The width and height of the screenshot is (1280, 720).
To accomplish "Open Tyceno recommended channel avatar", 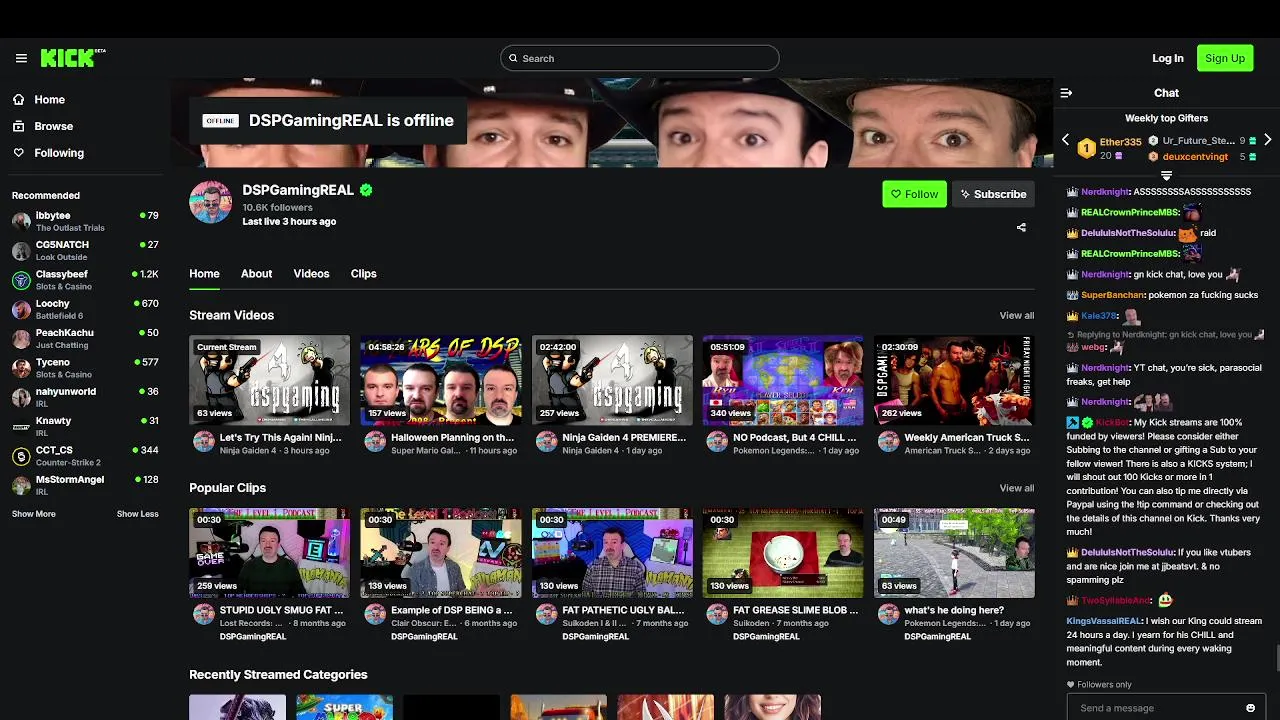I will [21, 368].
